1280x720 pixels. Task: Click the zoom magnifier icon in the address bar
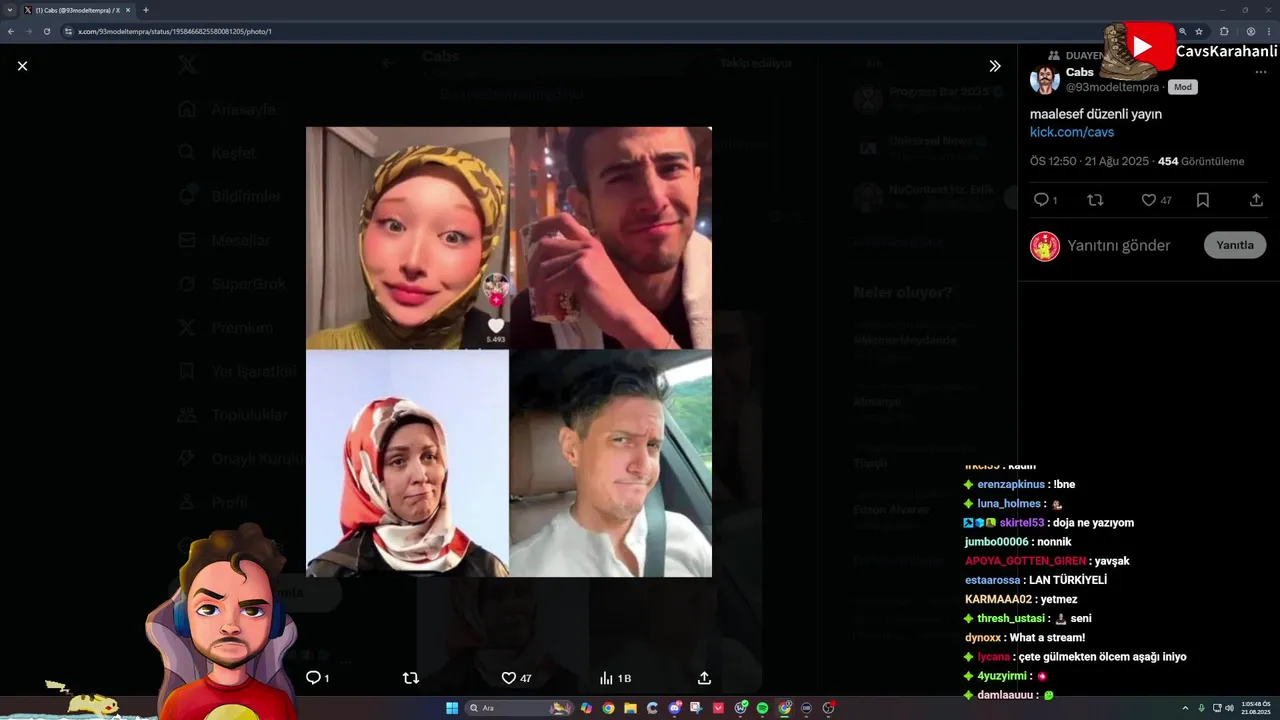pyautogui.click(x=1182, y=31)
